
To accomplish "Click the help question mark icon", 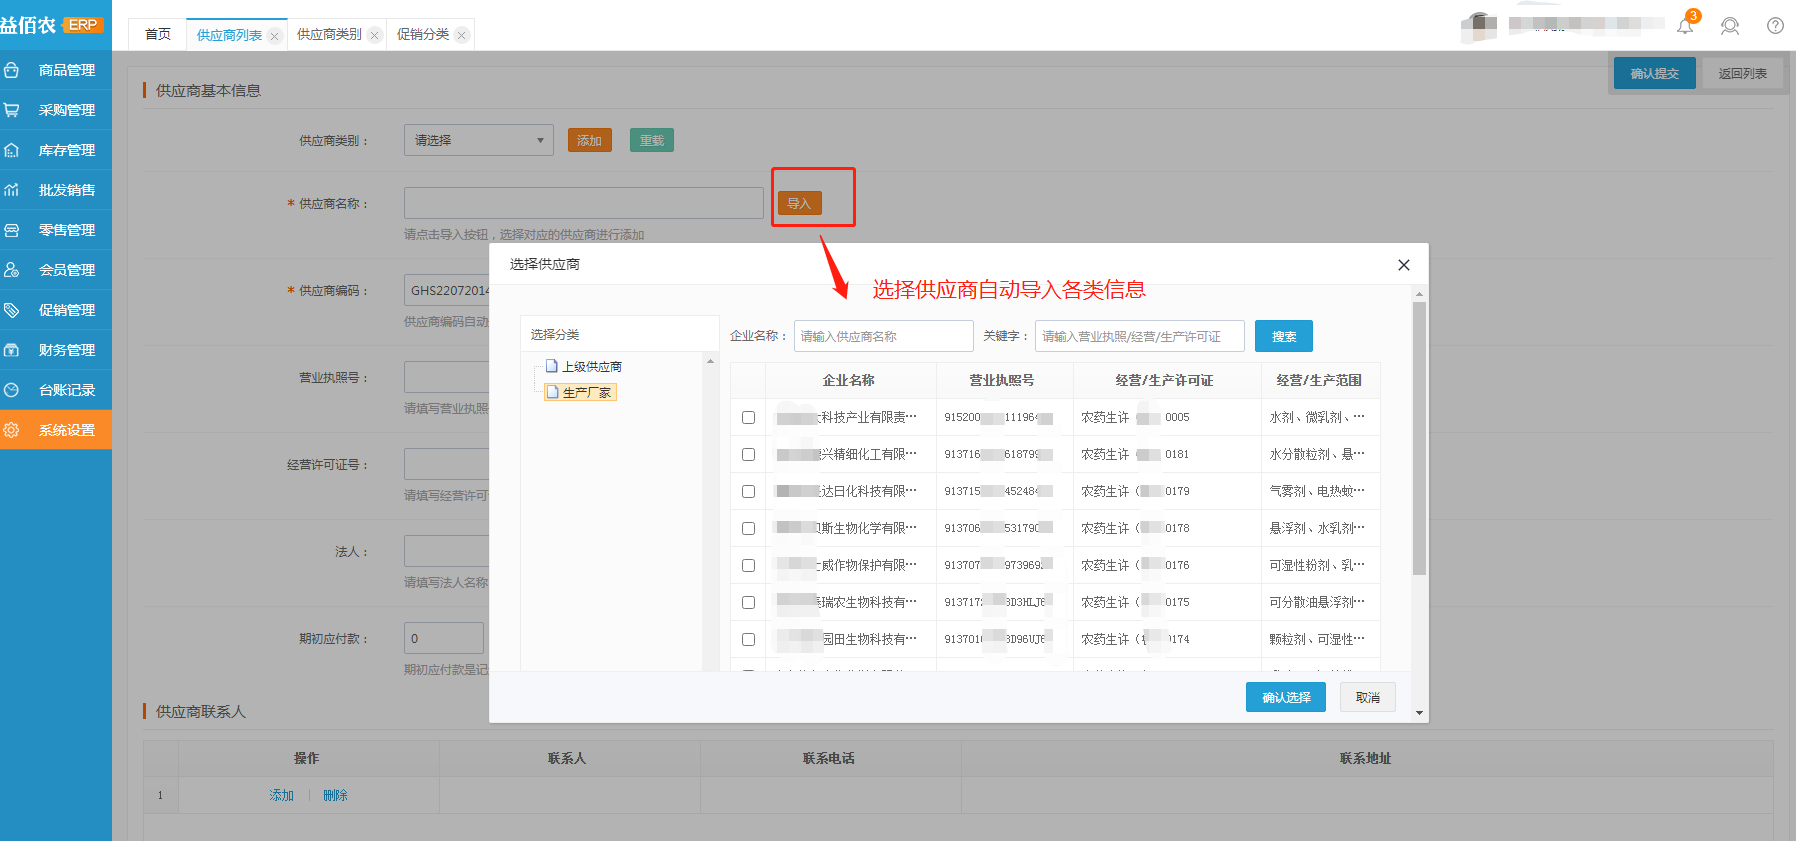I will pos(1775,26).
